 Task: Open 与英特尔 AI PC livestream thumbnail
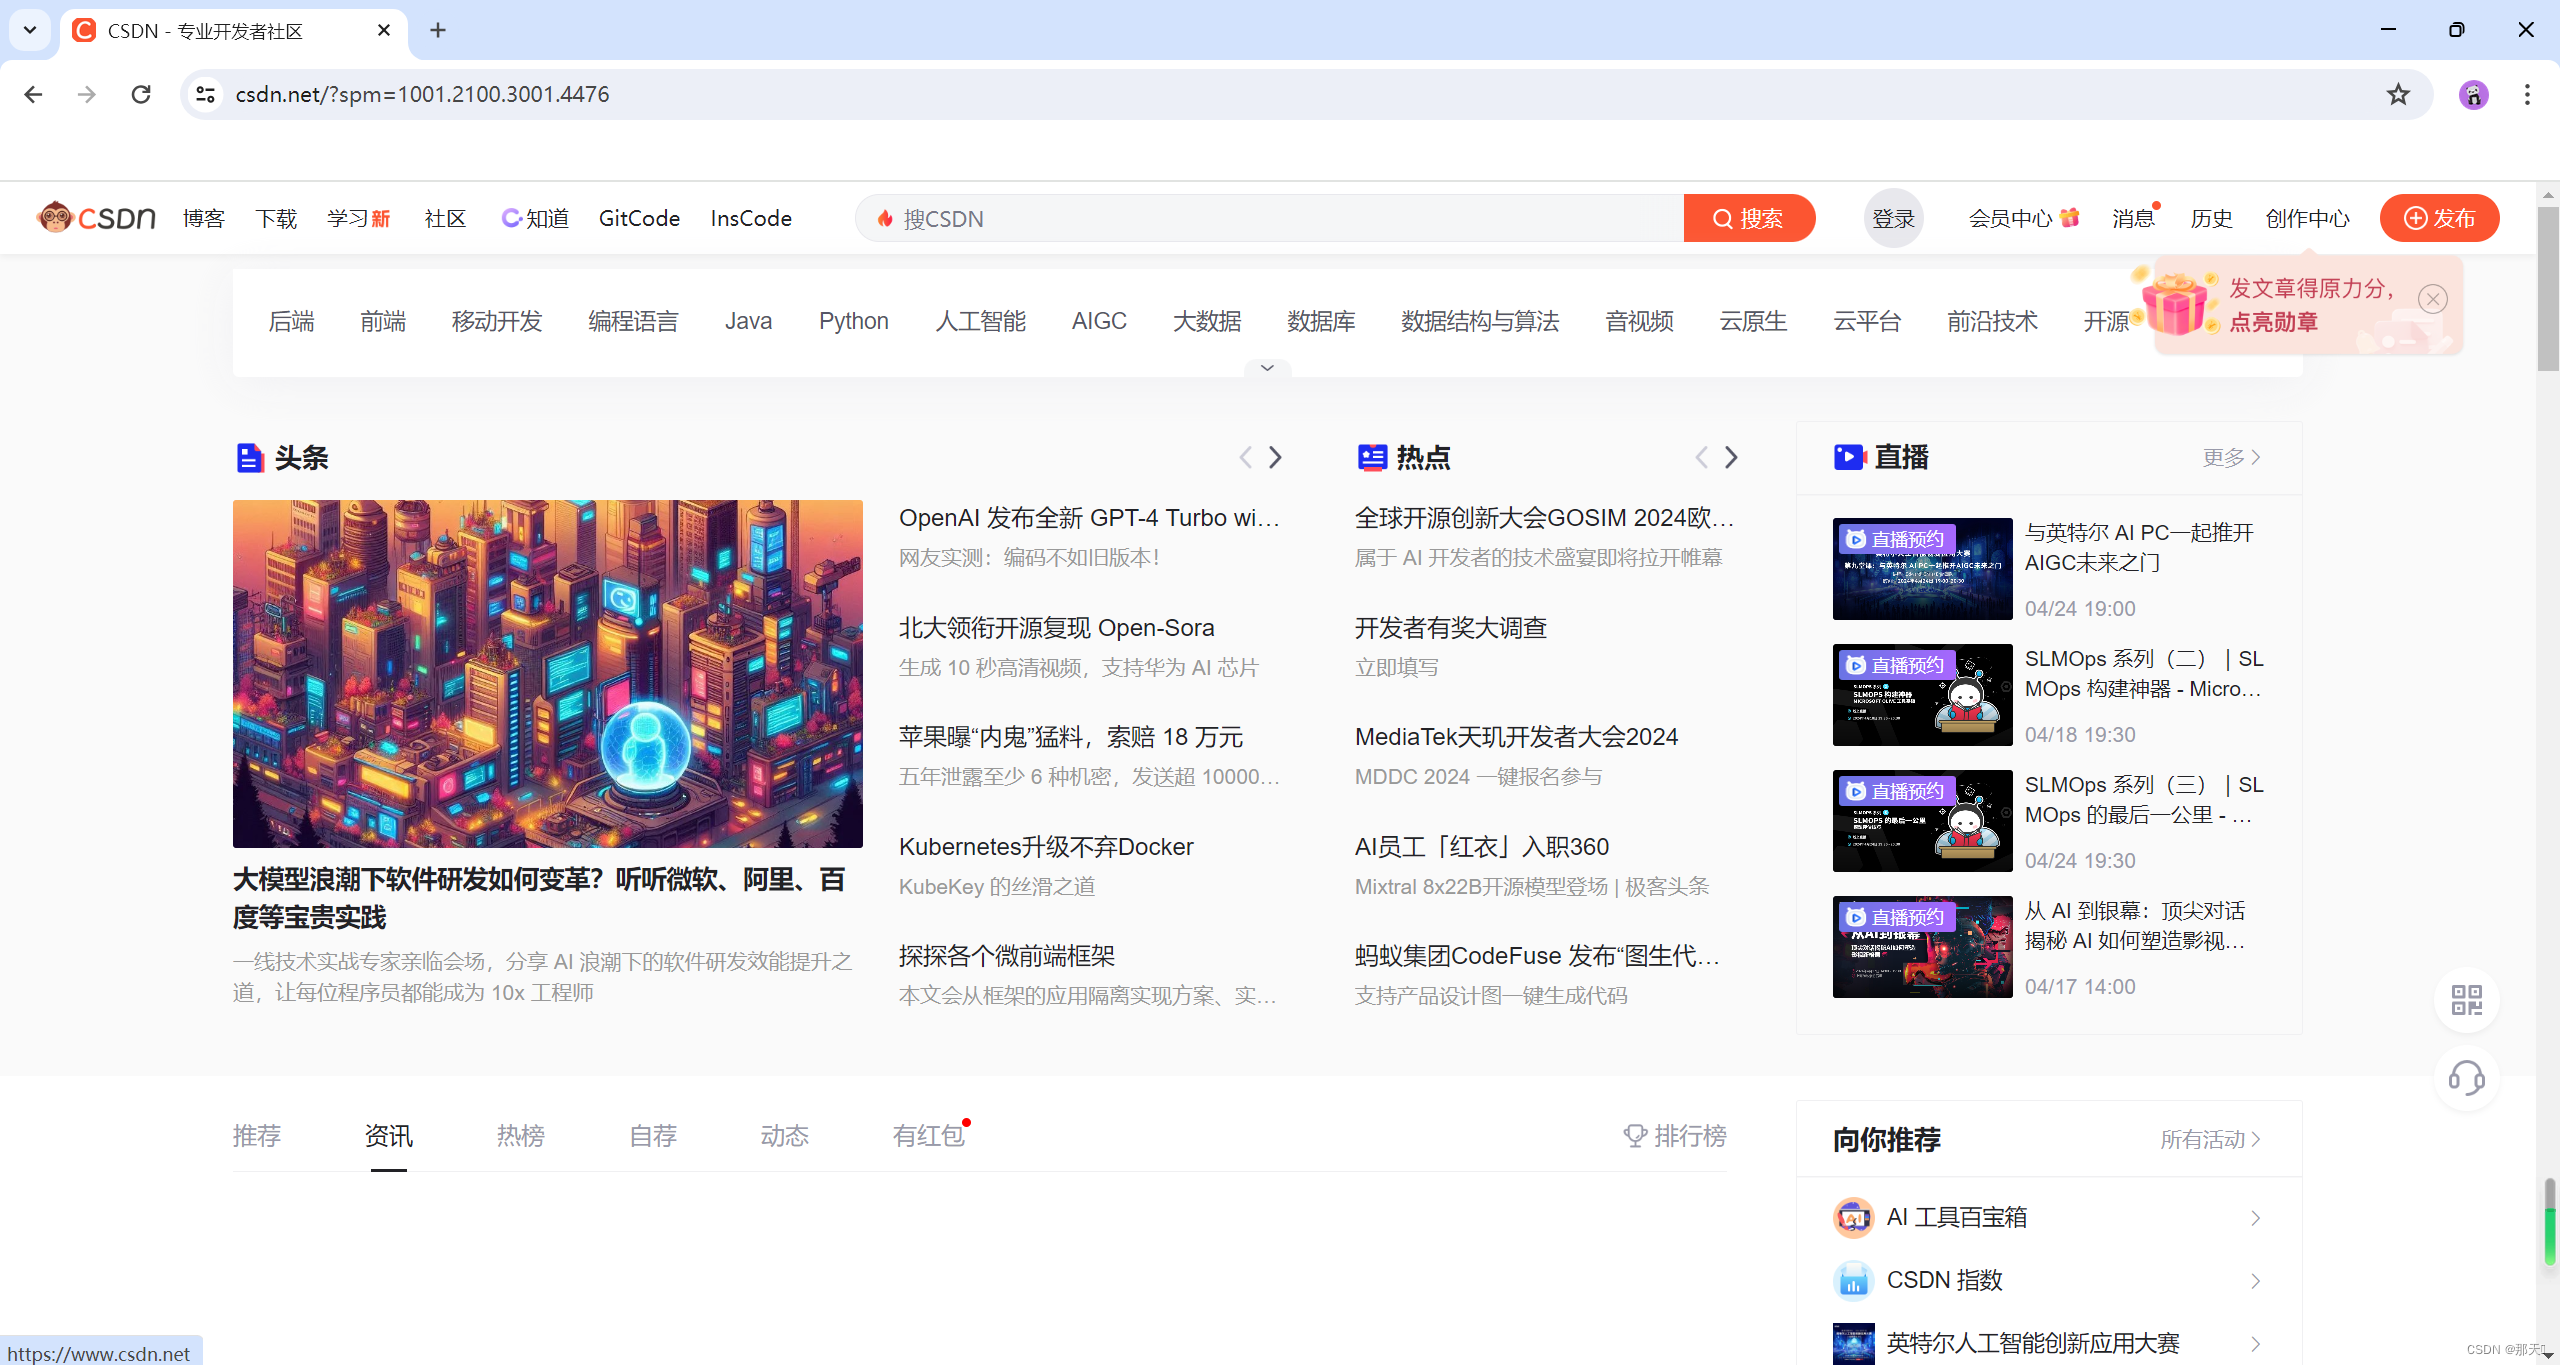(1922, 568)
